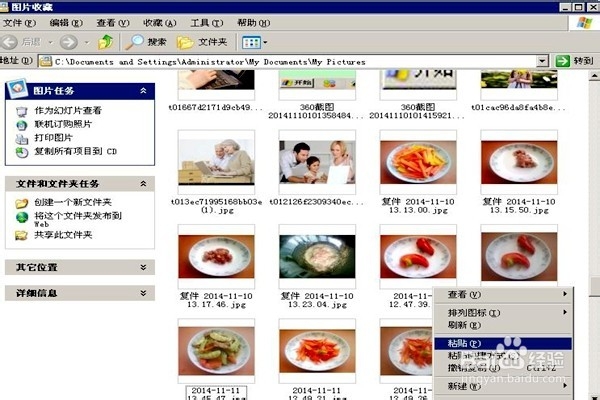This screenshot has width=600, height=400.
Task: Click 联机订购照片 link
Action: point(63,124)
